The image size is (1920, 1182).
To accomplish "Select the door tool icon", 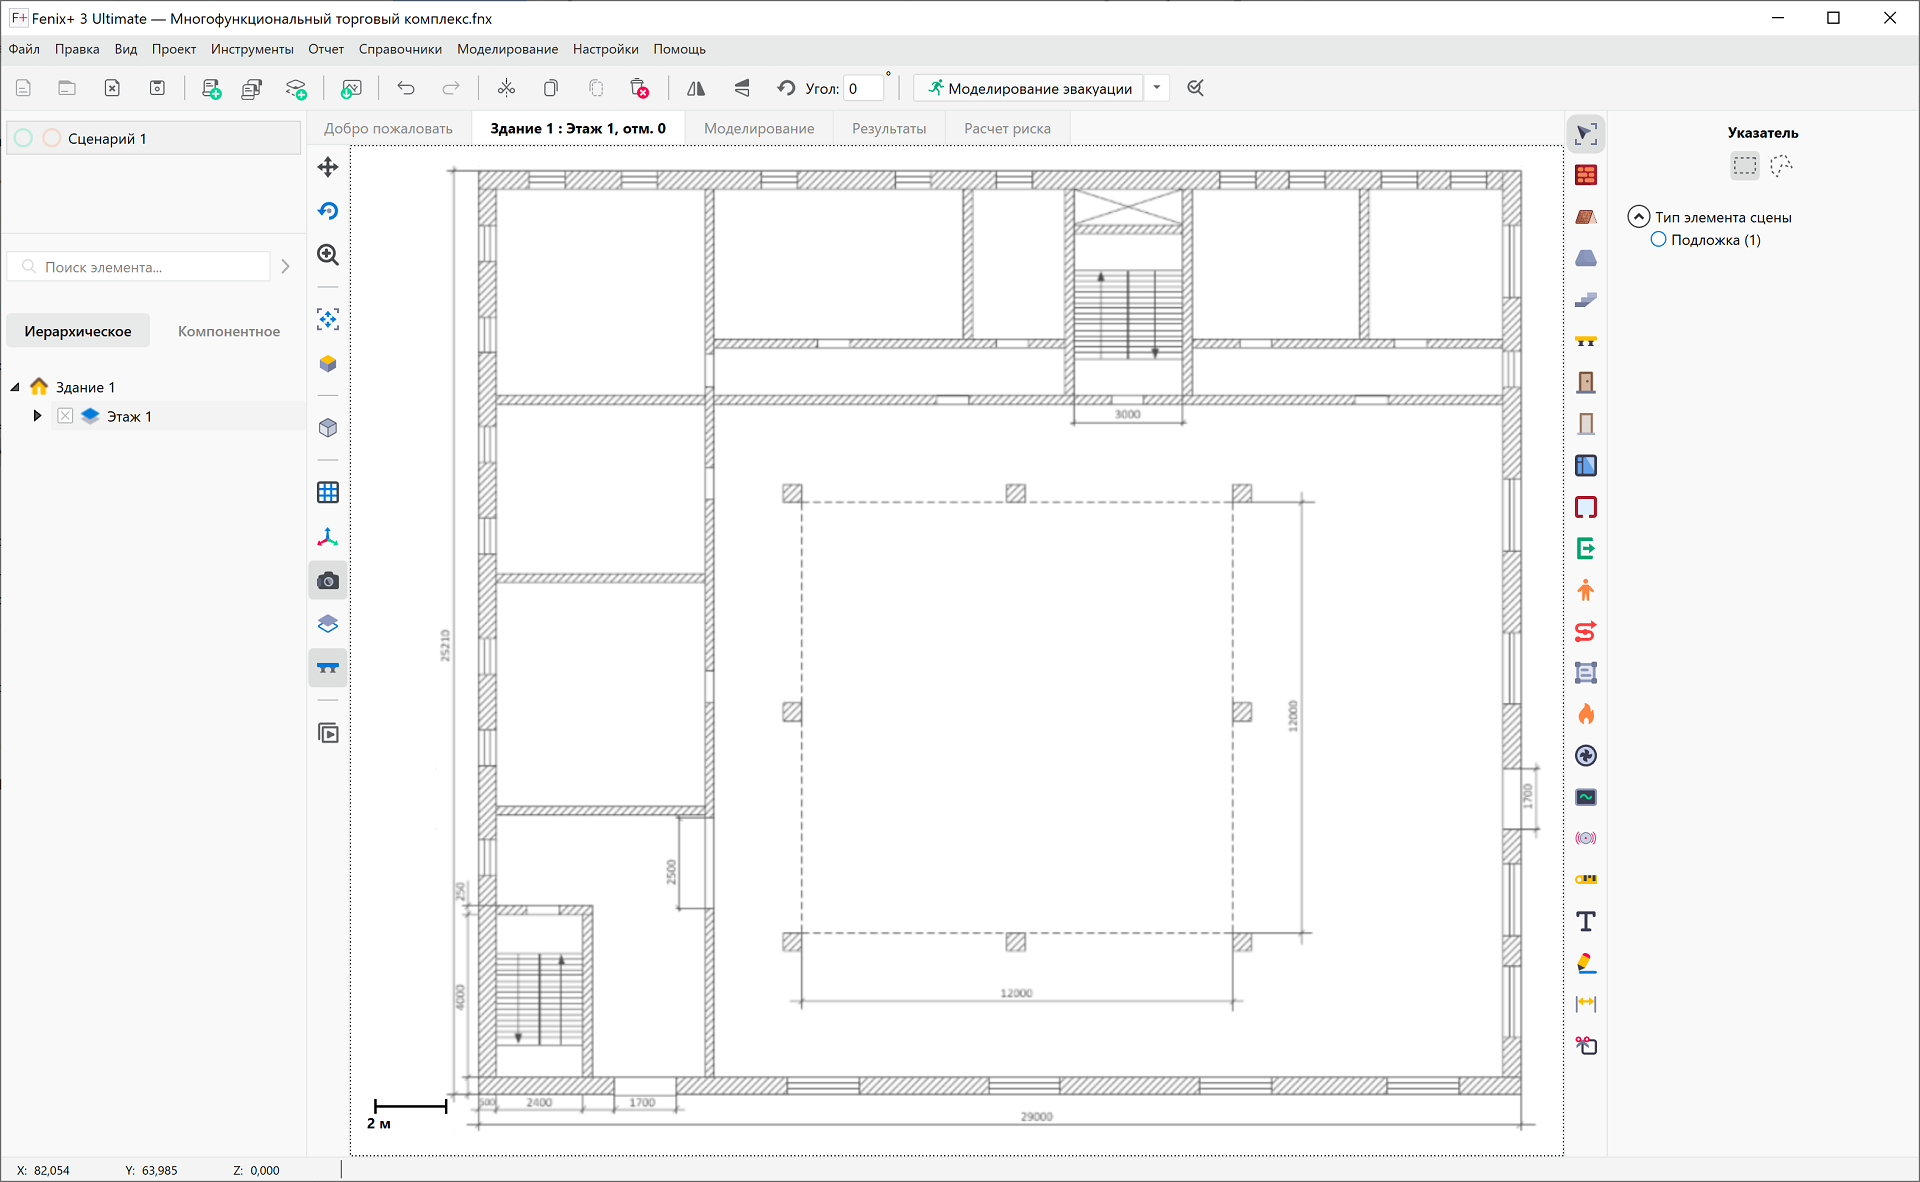I will pyautogui.click(x=1586, y=382).
